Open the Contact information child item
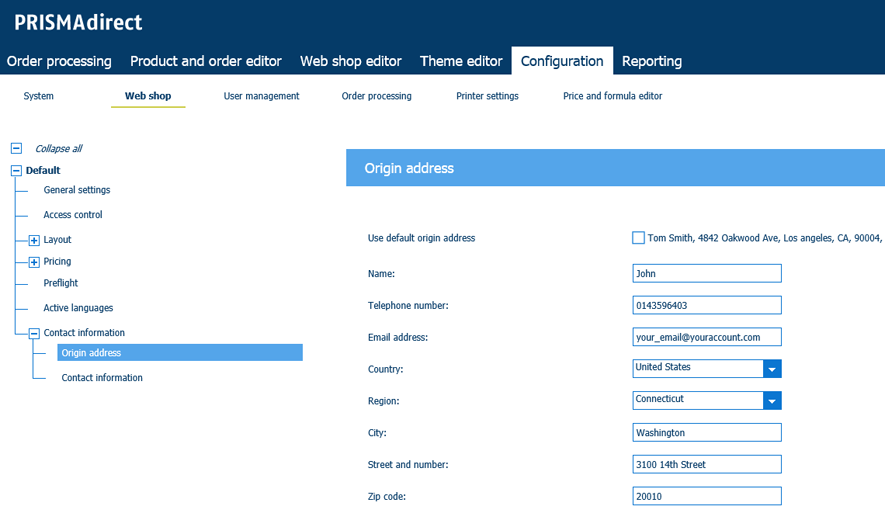 coord(102,378)
